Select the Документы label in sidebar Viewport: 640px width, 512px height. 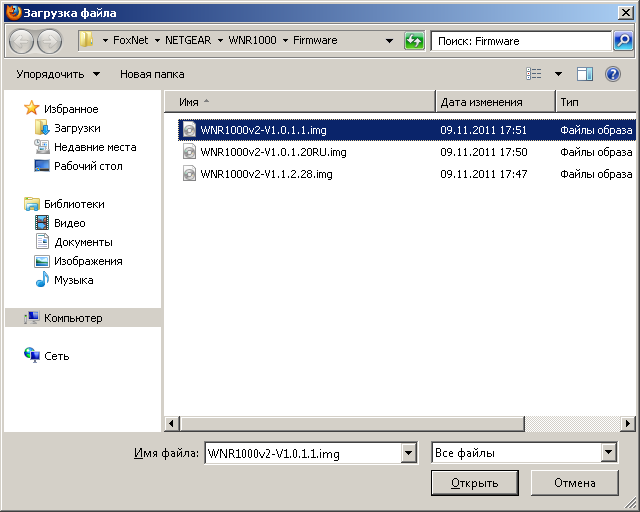(x=84, y=242)
